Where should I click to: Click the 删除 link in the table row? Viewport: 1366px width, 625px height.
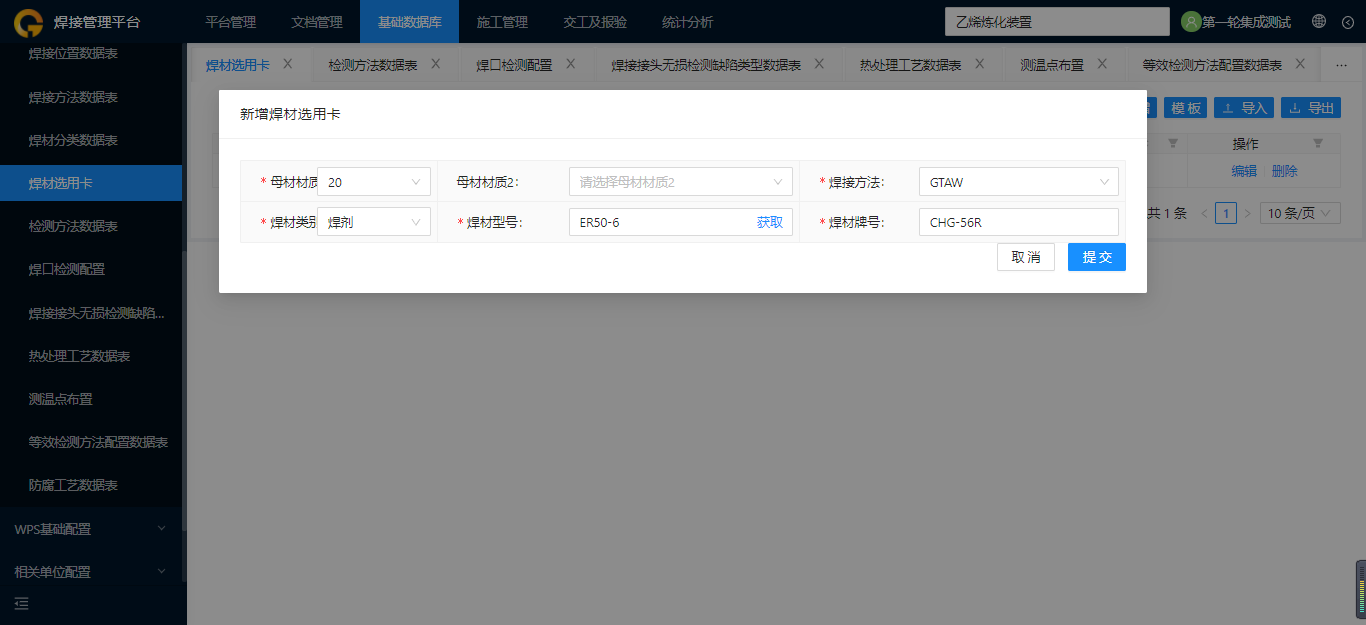click(1285, 171)
